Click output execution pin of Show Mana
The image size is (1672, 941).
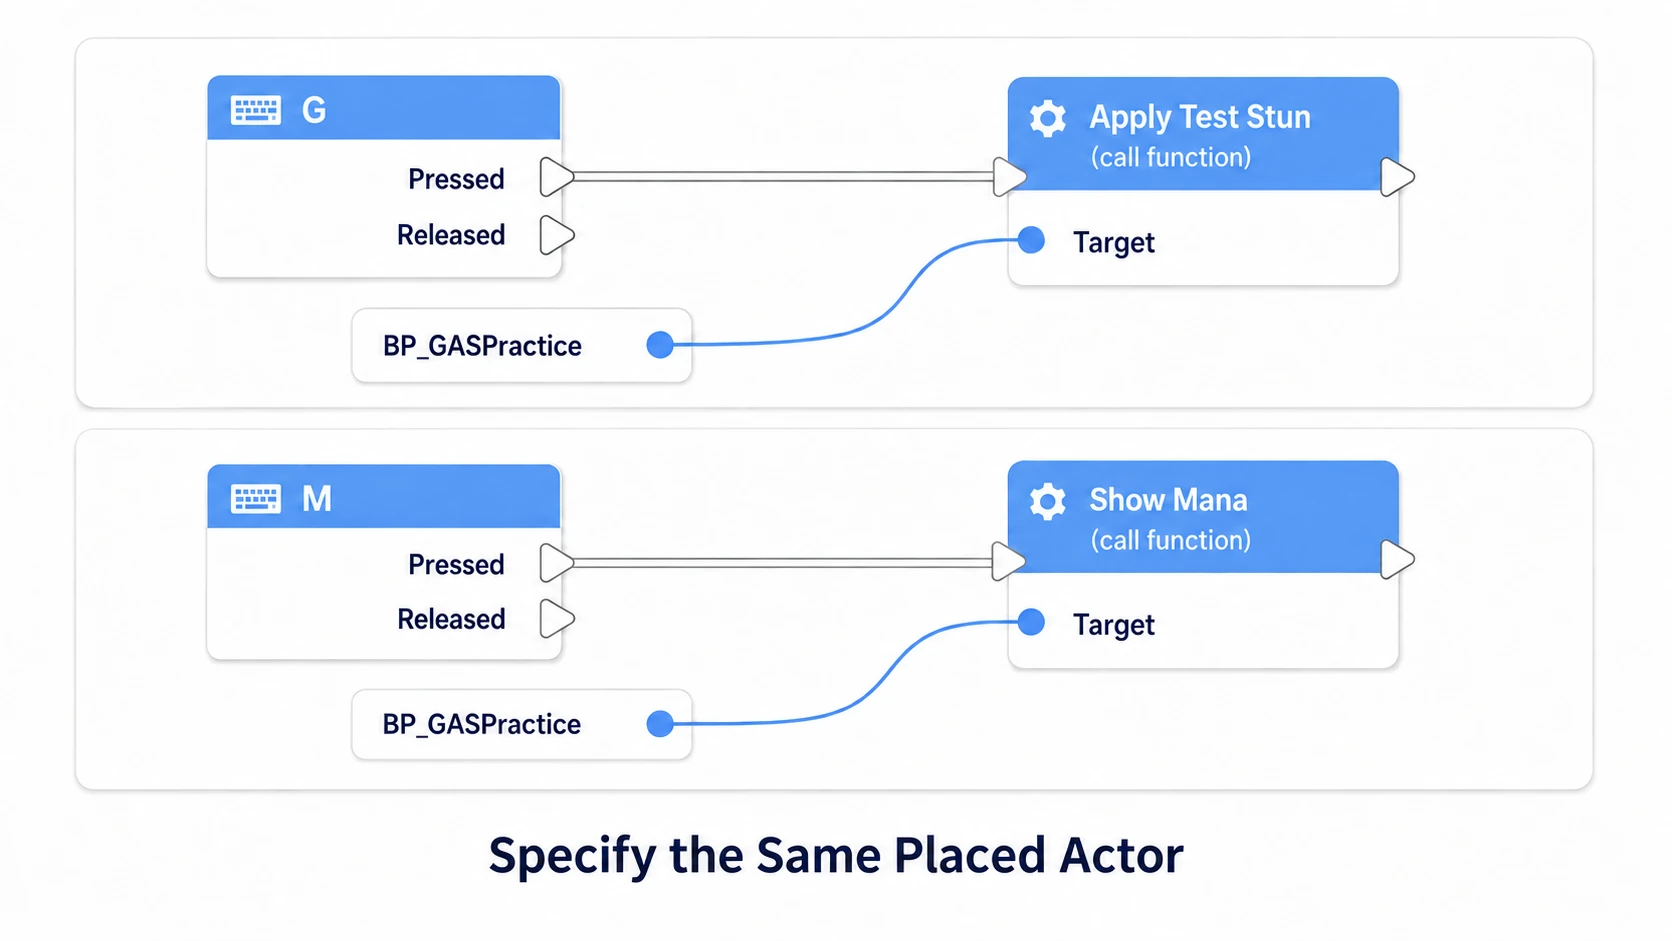pos(1397,559)
